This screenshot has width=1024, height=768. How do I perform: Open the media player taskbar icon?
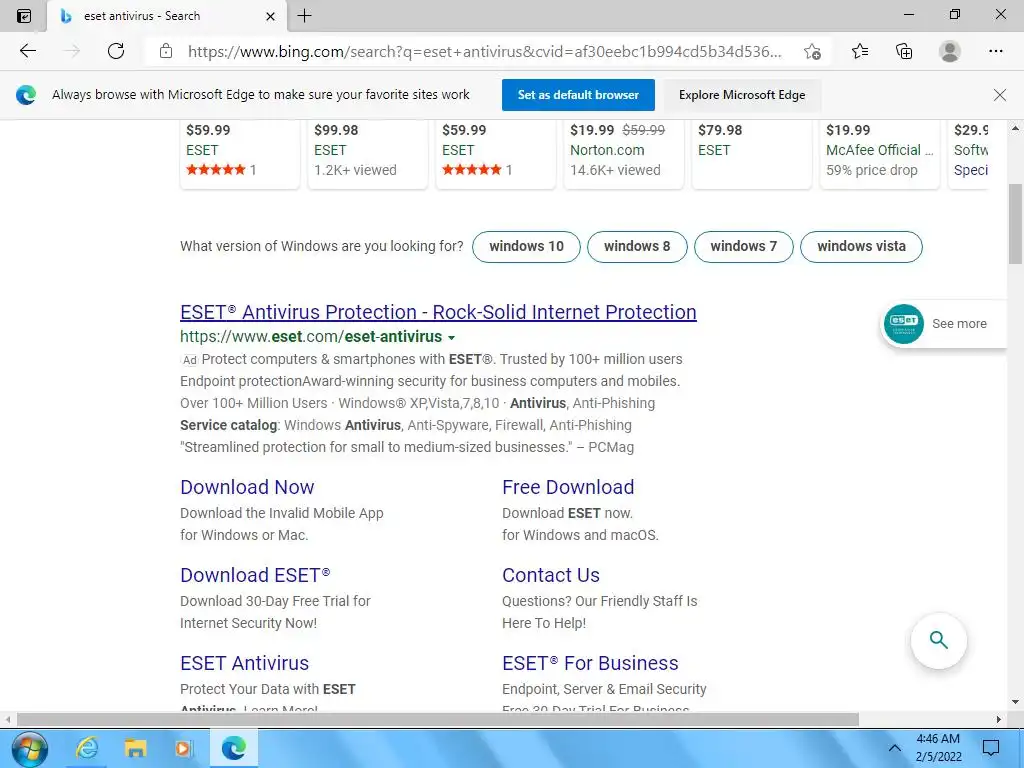(x=184, y=748)
